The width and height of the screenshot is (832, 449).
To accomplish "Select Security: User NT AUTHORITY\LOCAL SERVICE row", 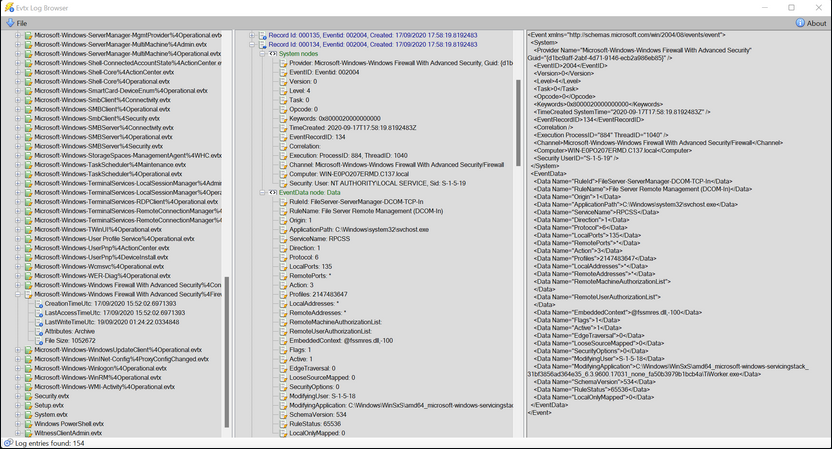I will point(377,183).
